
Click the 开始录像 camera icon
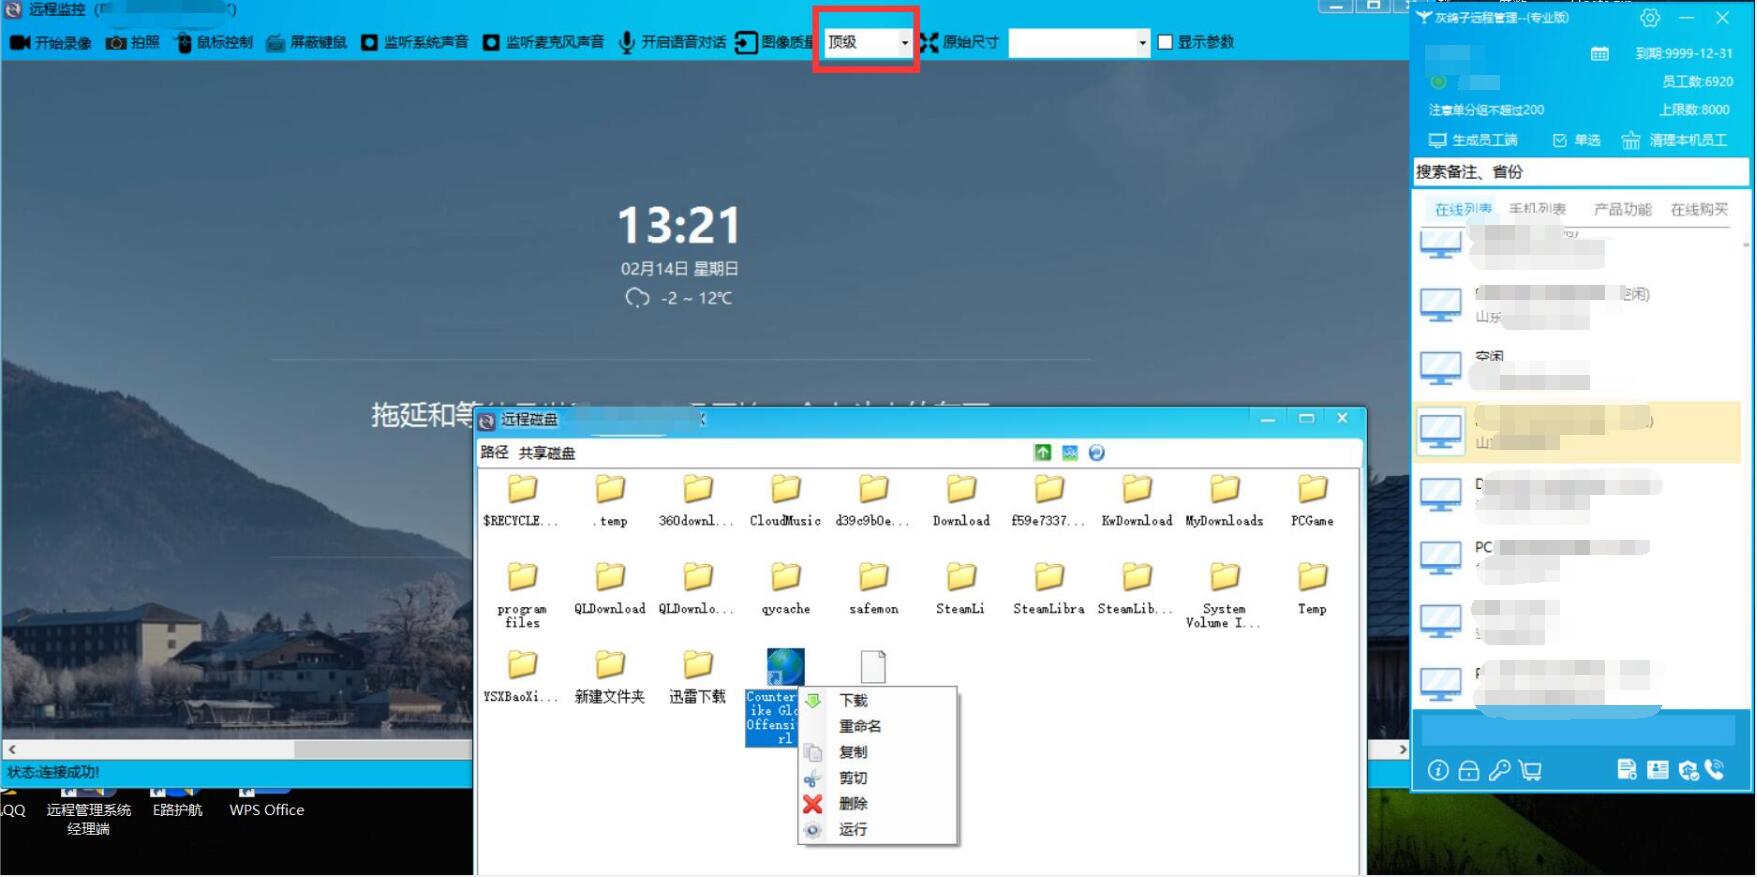20,43
